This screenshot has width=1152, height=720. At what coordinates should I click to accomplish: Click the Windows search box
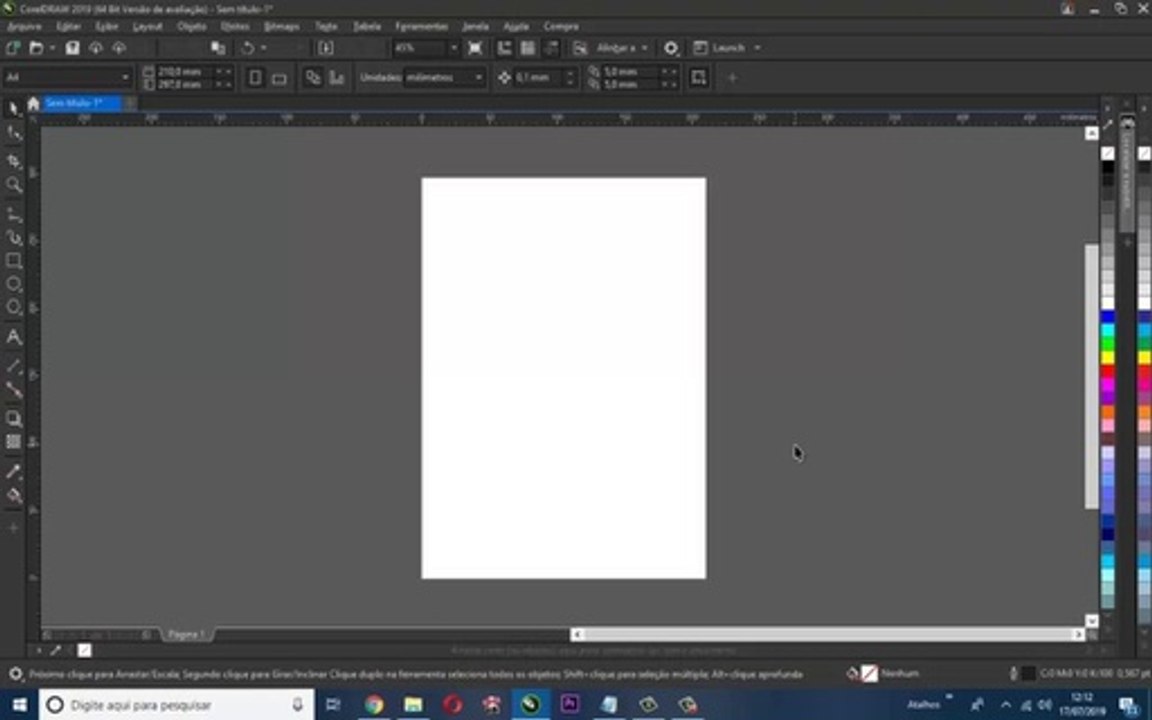(x=177, y=705)
